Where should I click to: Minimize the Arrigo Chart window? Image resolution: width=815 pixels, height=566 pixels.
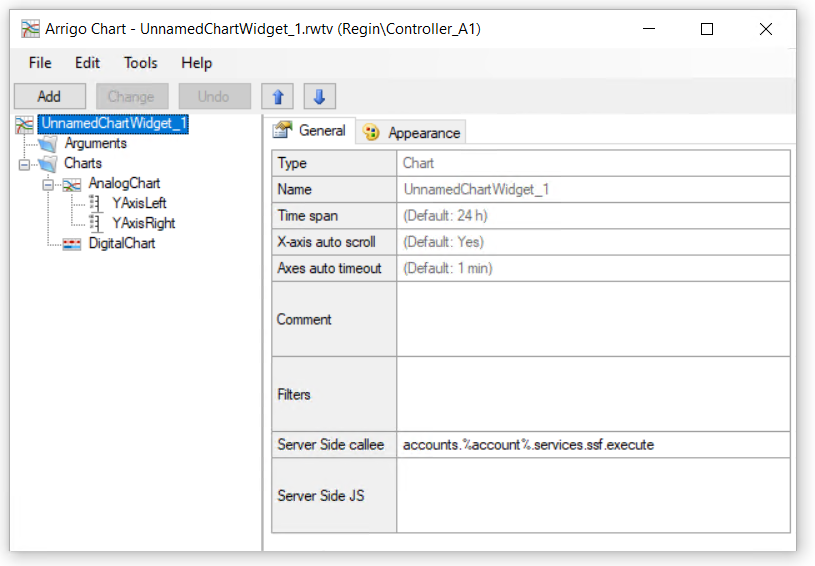[x=649, y=29]
